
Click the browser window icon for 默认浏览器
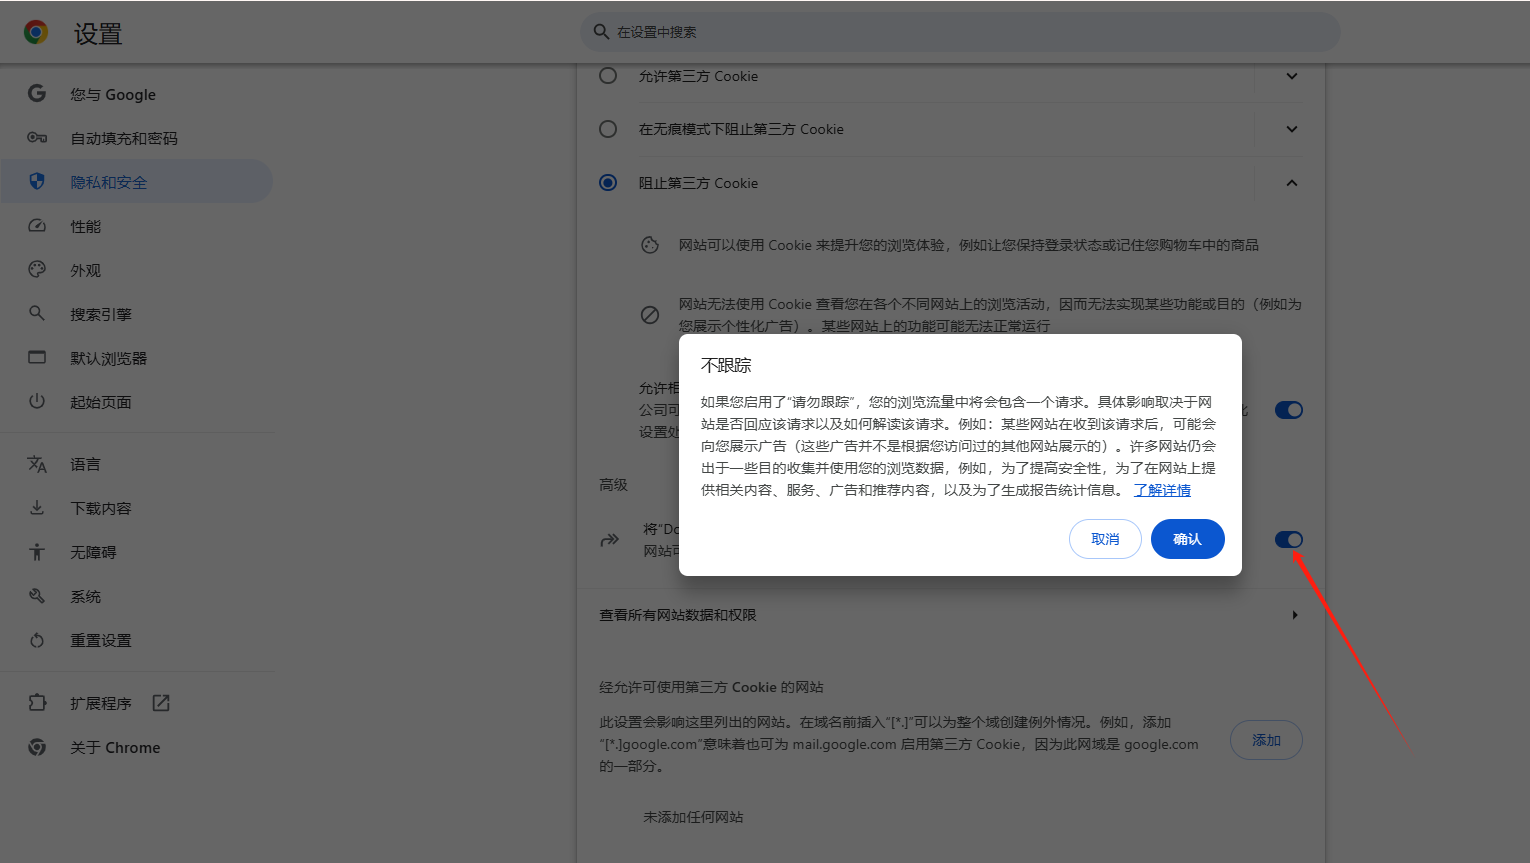(x=37, y=357)
